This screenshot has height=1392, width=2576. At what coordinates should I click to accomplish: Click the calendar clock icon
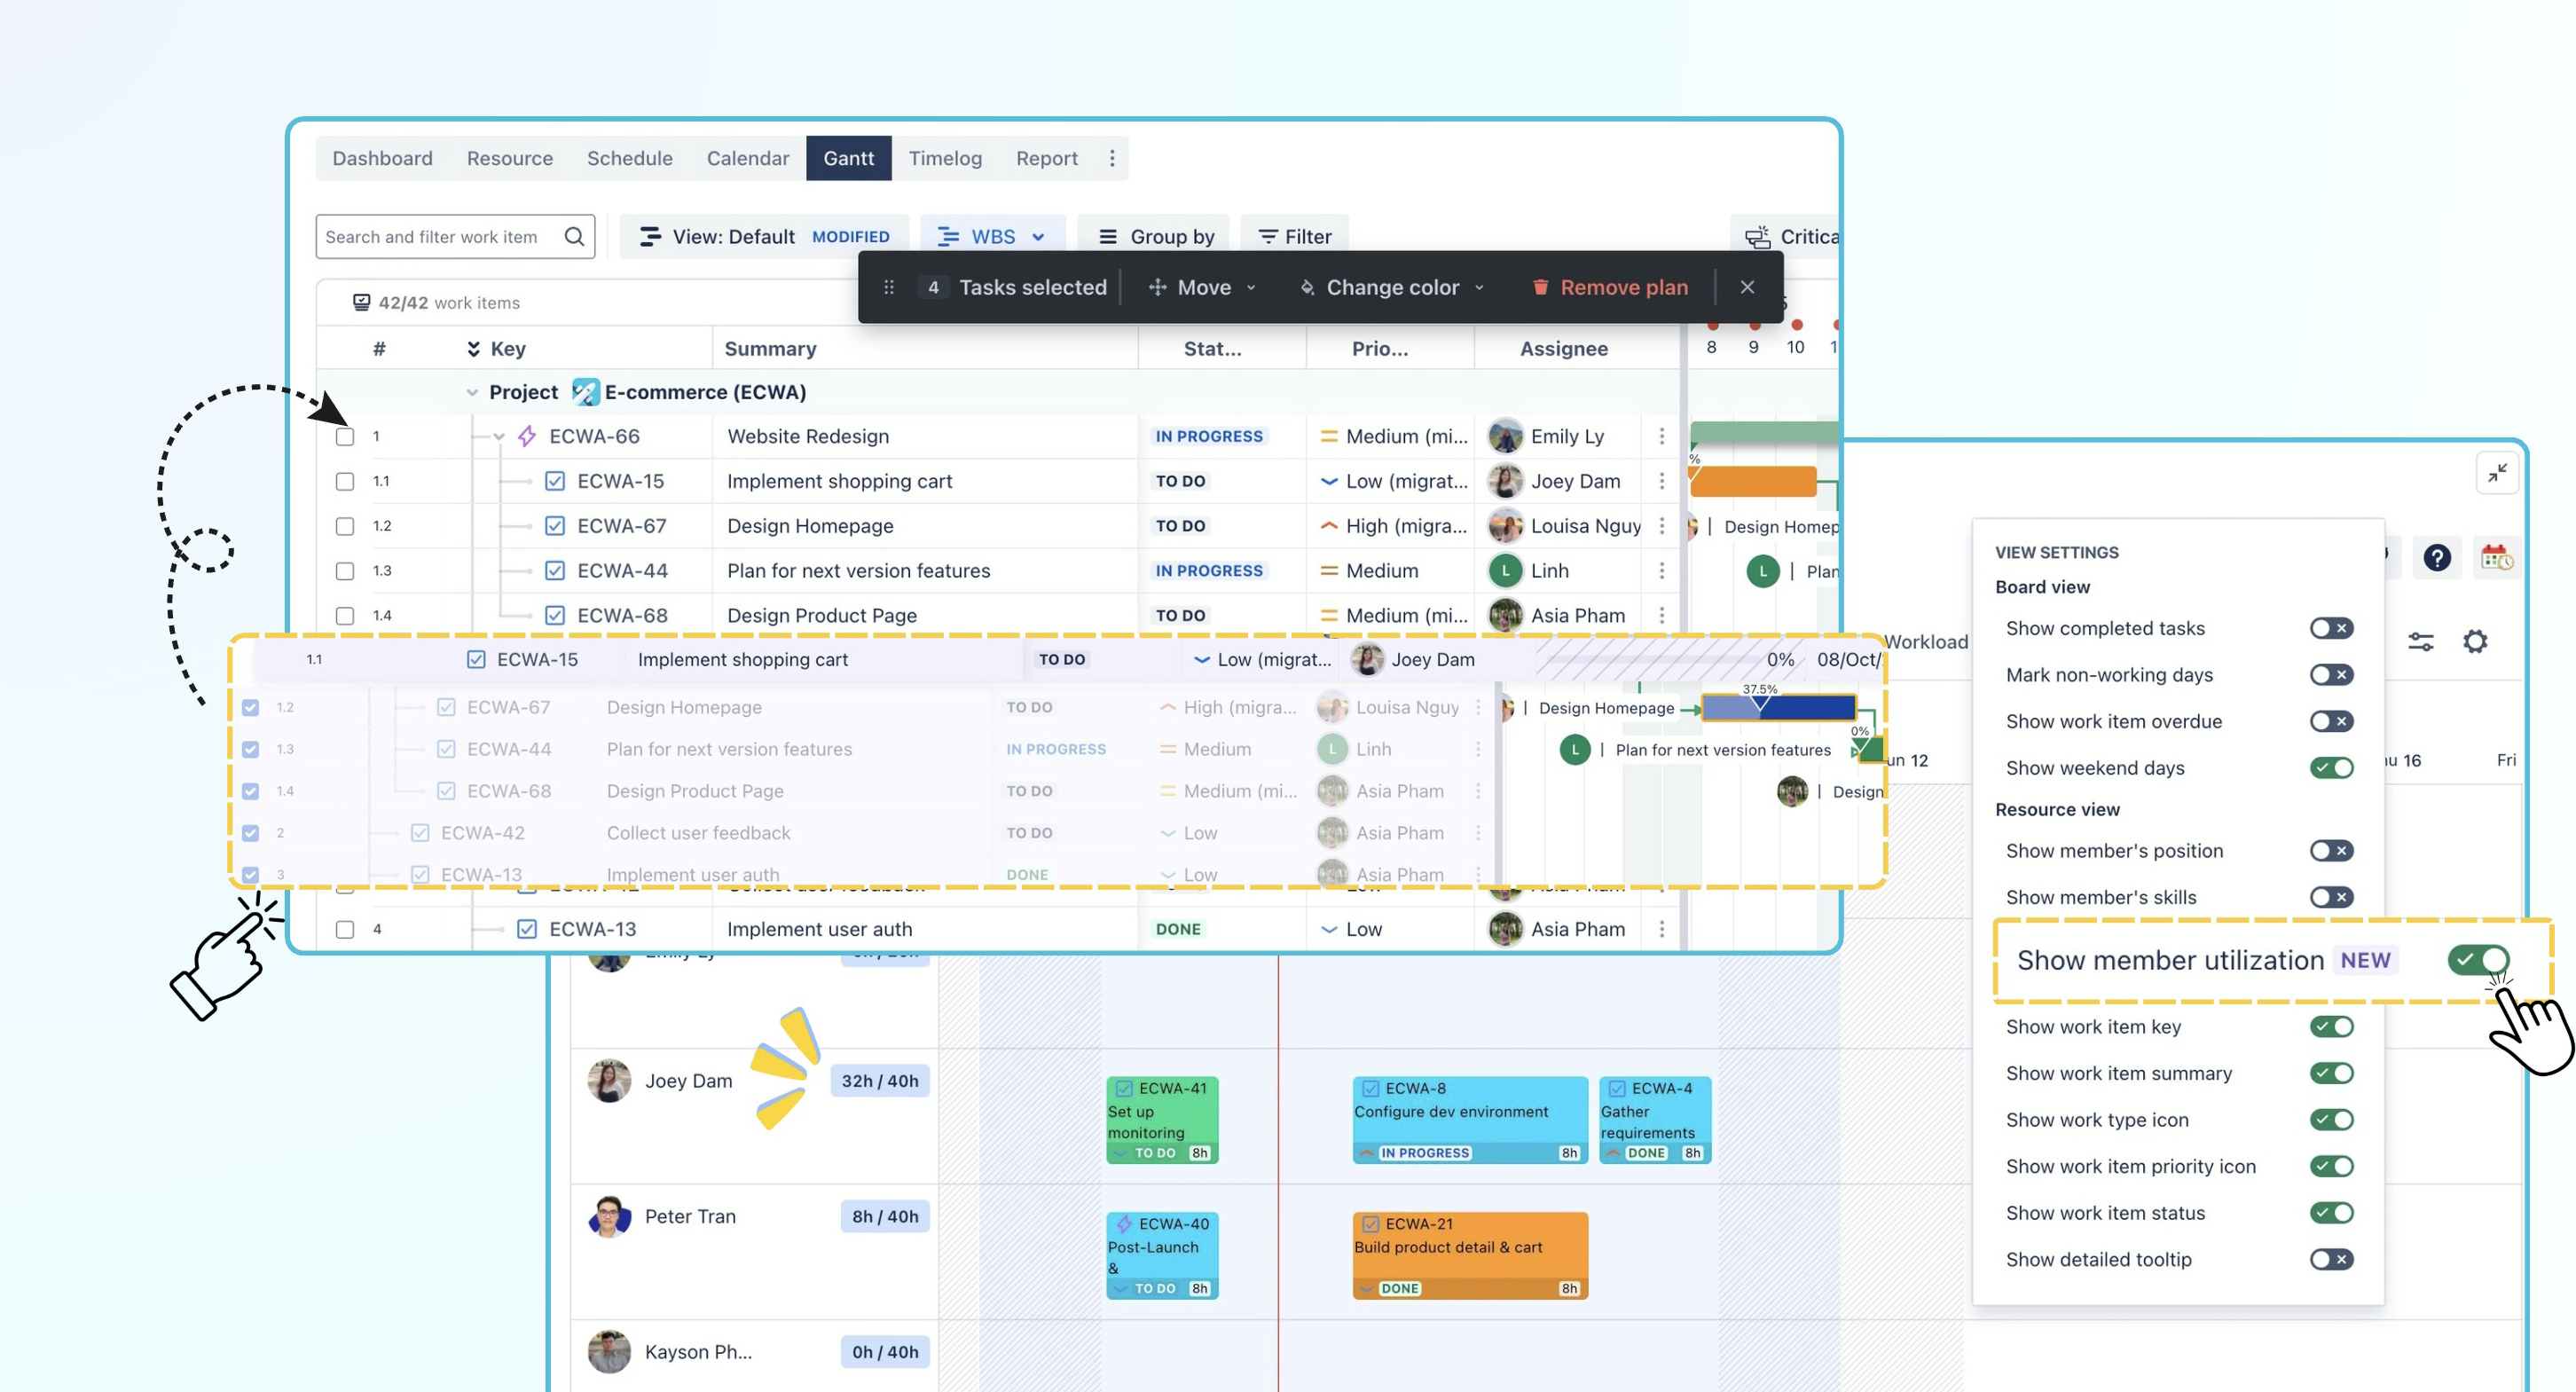tap(2496, 557)
